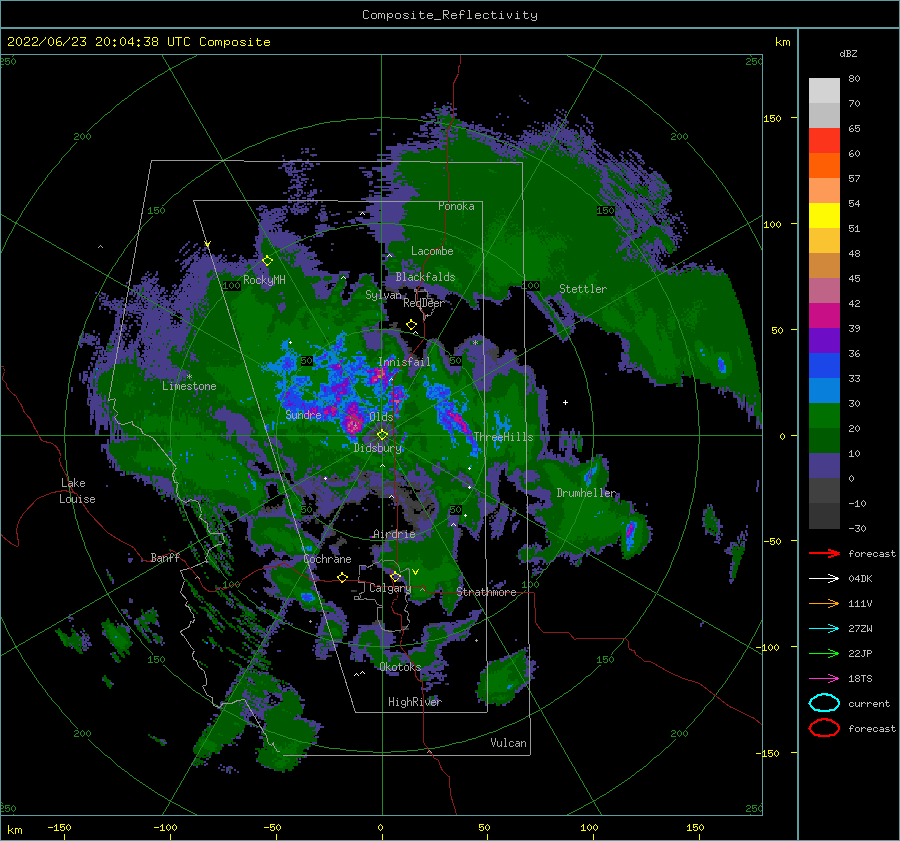Select the RedDeer city label
The image size is (900, 841).
click(424, 303)
